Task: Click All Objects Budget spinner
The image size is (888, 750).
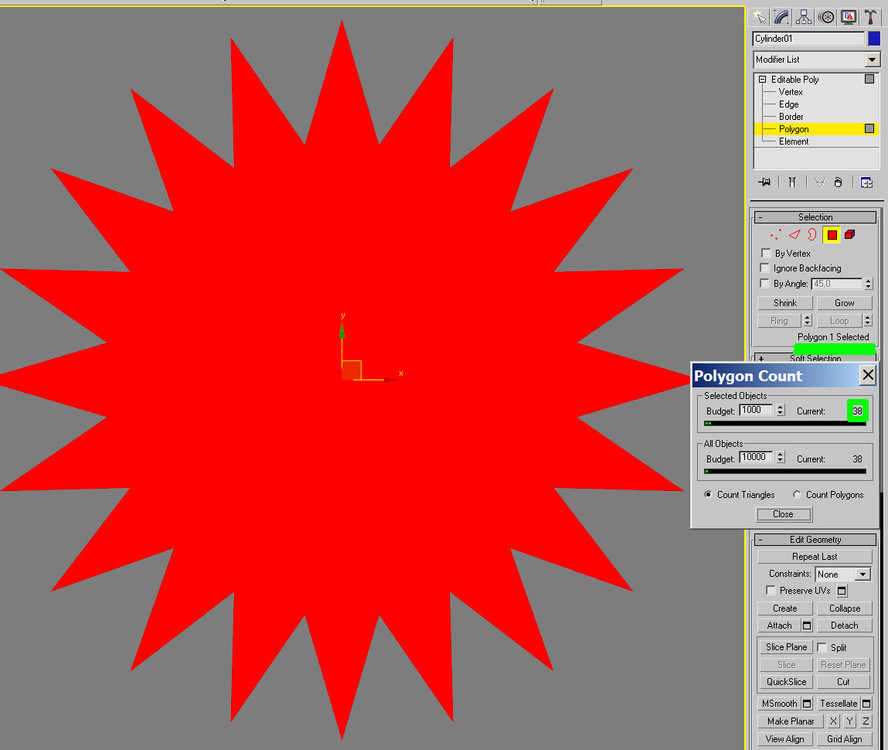Action: pyautogui.click(x=780, y=457)
